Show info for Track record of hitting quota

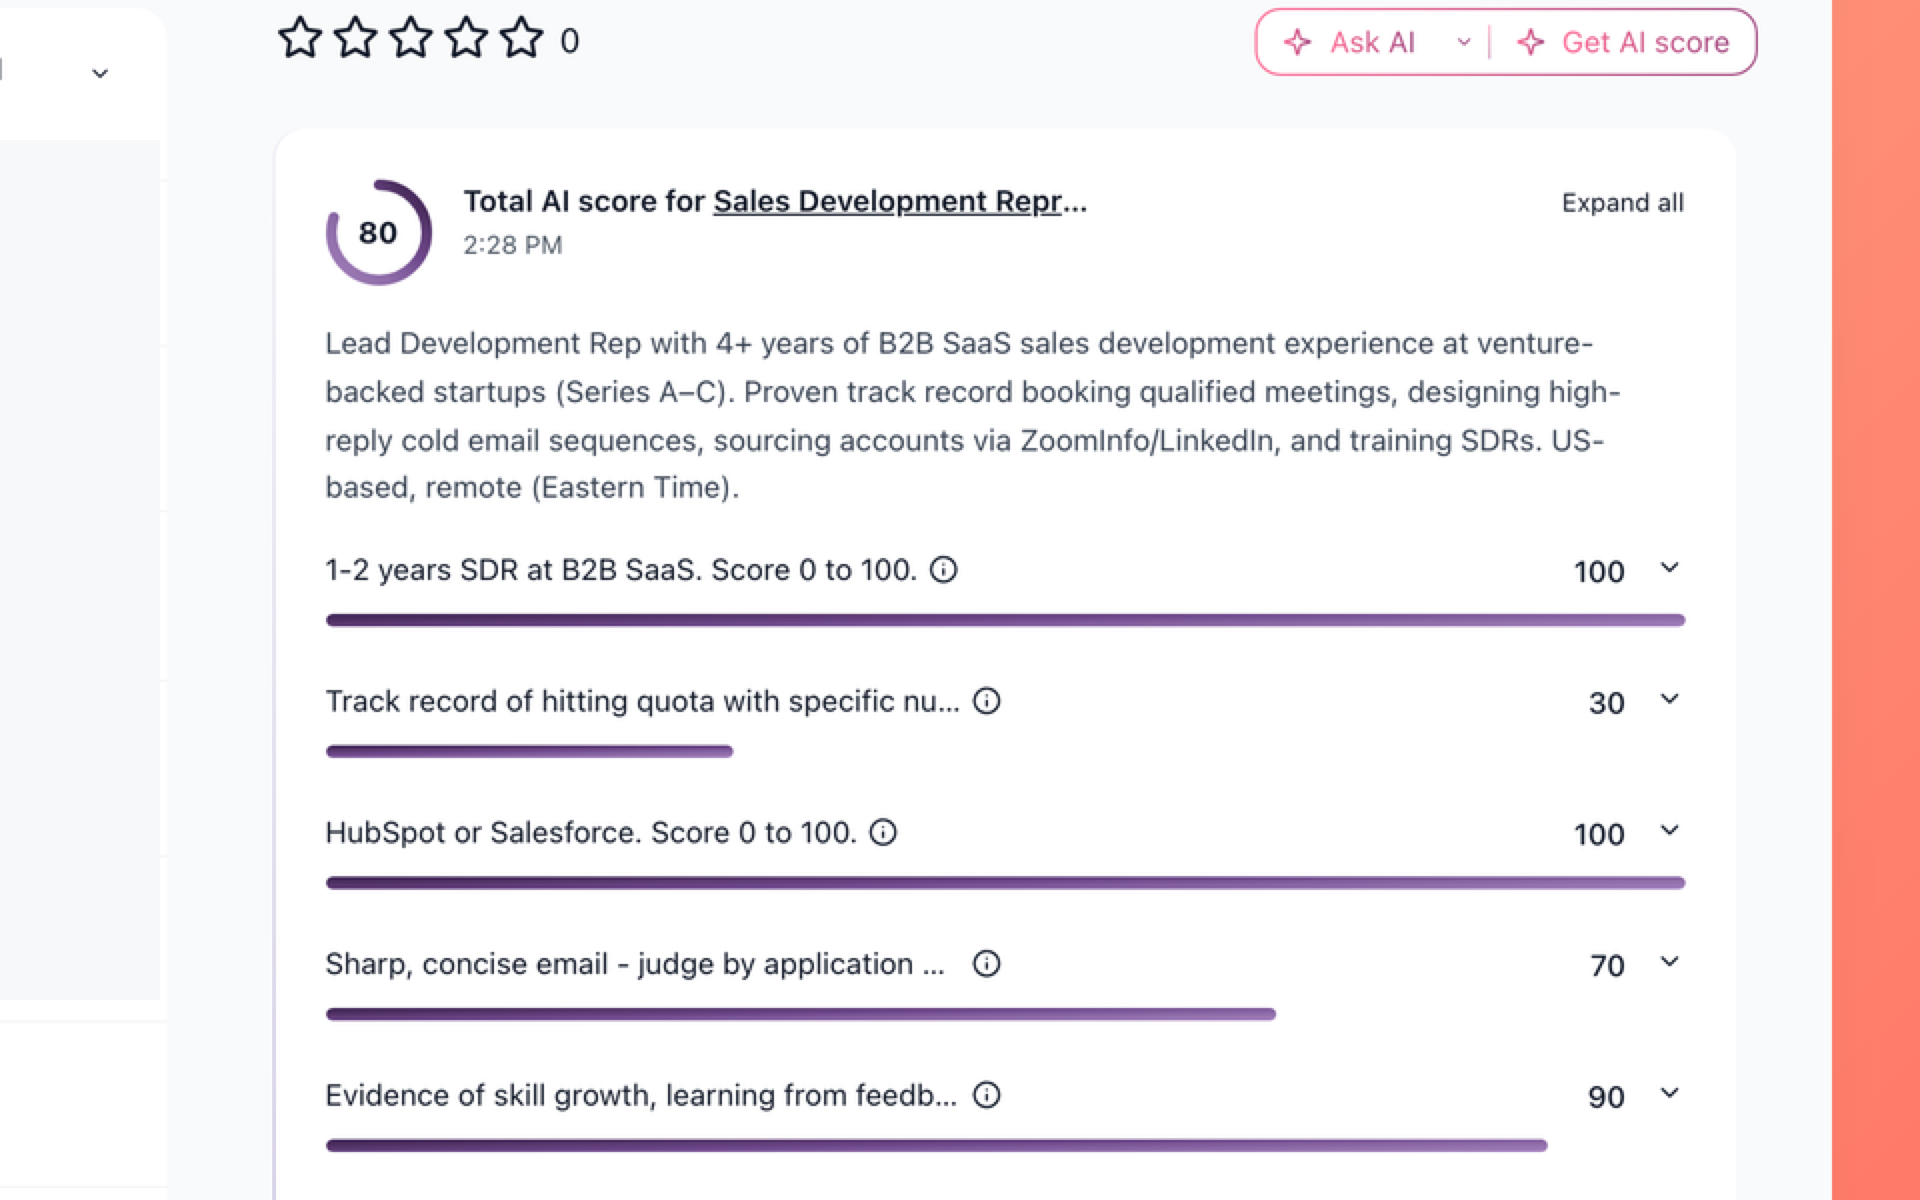coord(987,701)
